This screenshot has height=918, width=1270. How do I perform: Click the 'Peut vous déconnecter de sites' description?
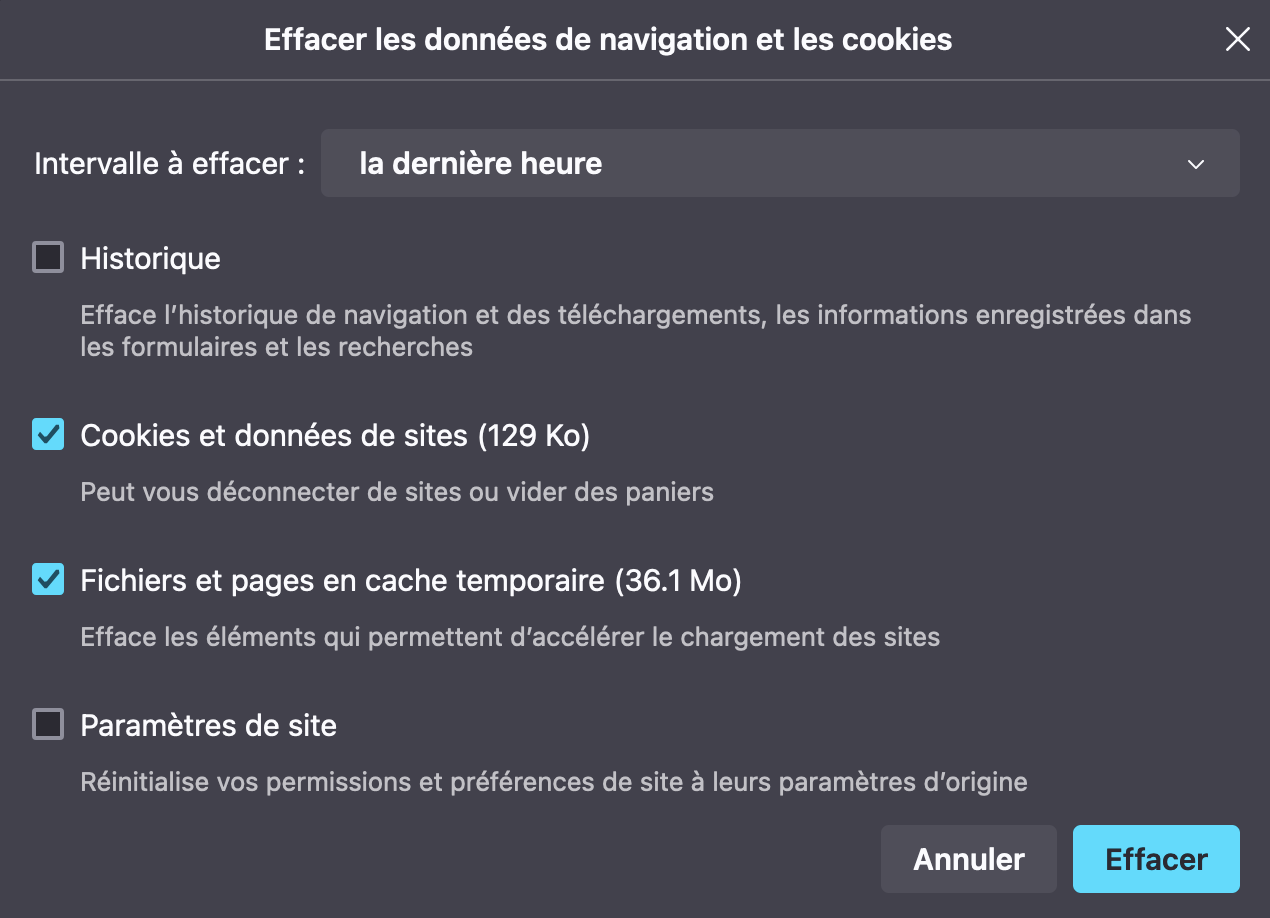tap(396, 492)
